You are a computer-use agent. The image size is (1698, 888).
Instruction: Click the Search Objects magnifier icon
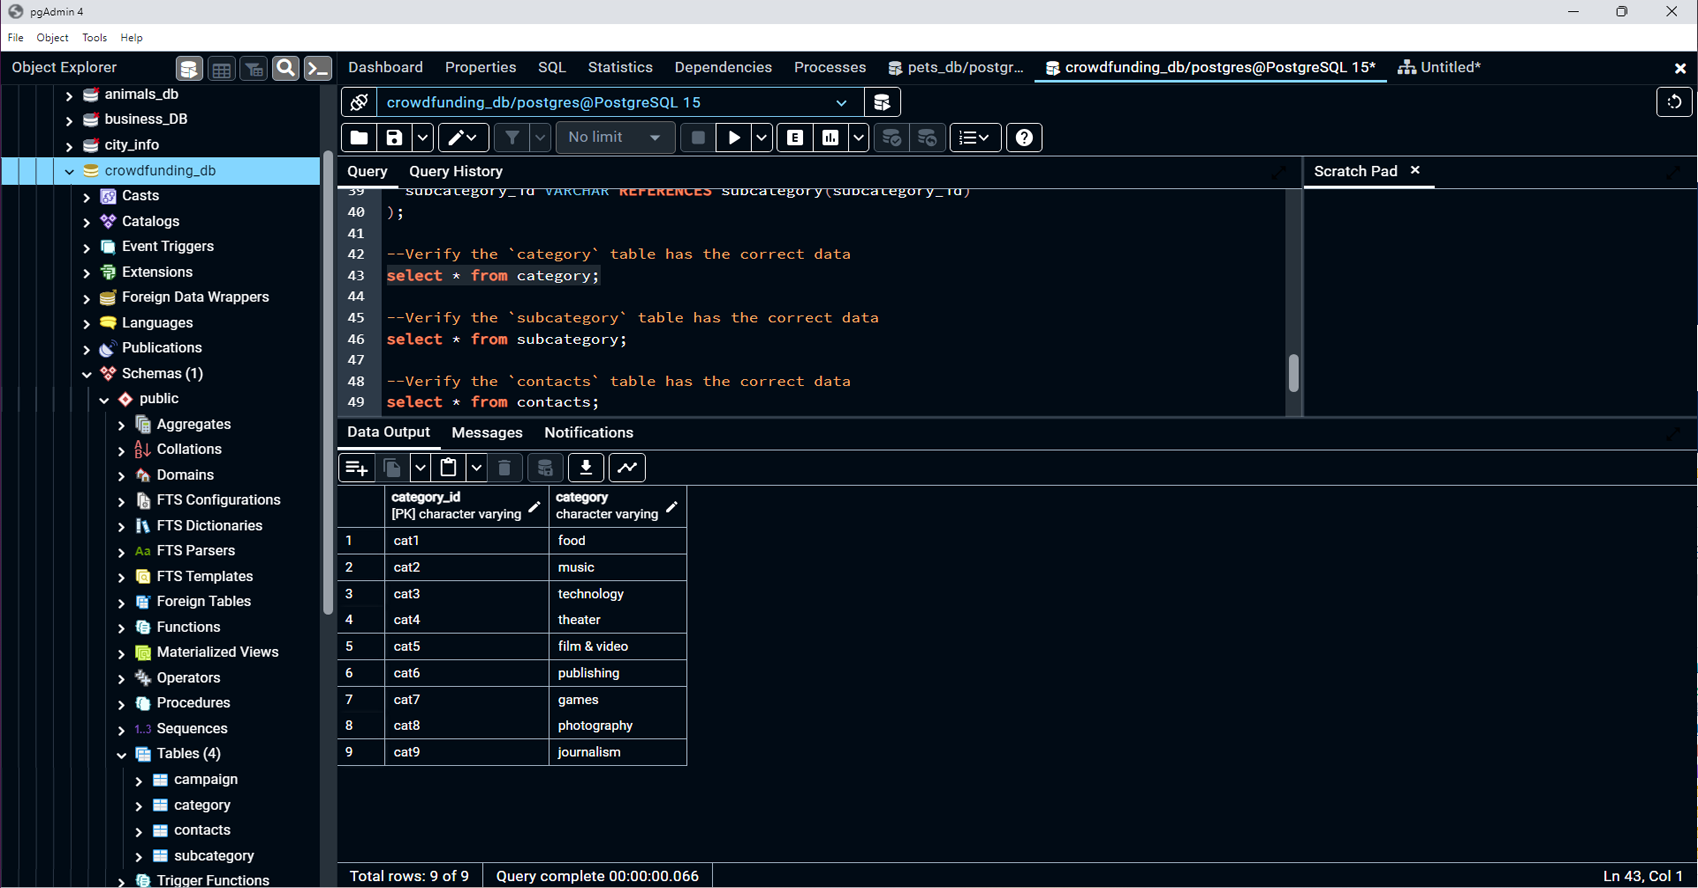(x=285, y=68)
